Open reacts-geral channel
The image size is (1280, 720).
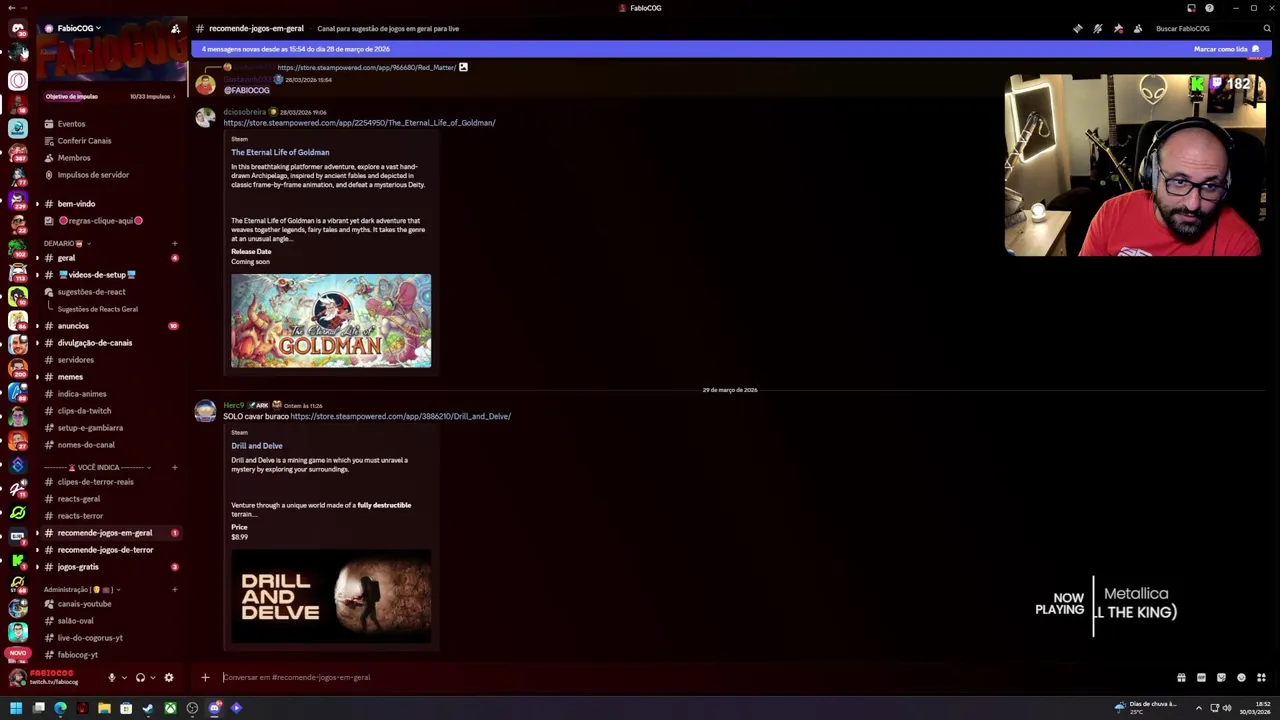click(x=78, y=499)
